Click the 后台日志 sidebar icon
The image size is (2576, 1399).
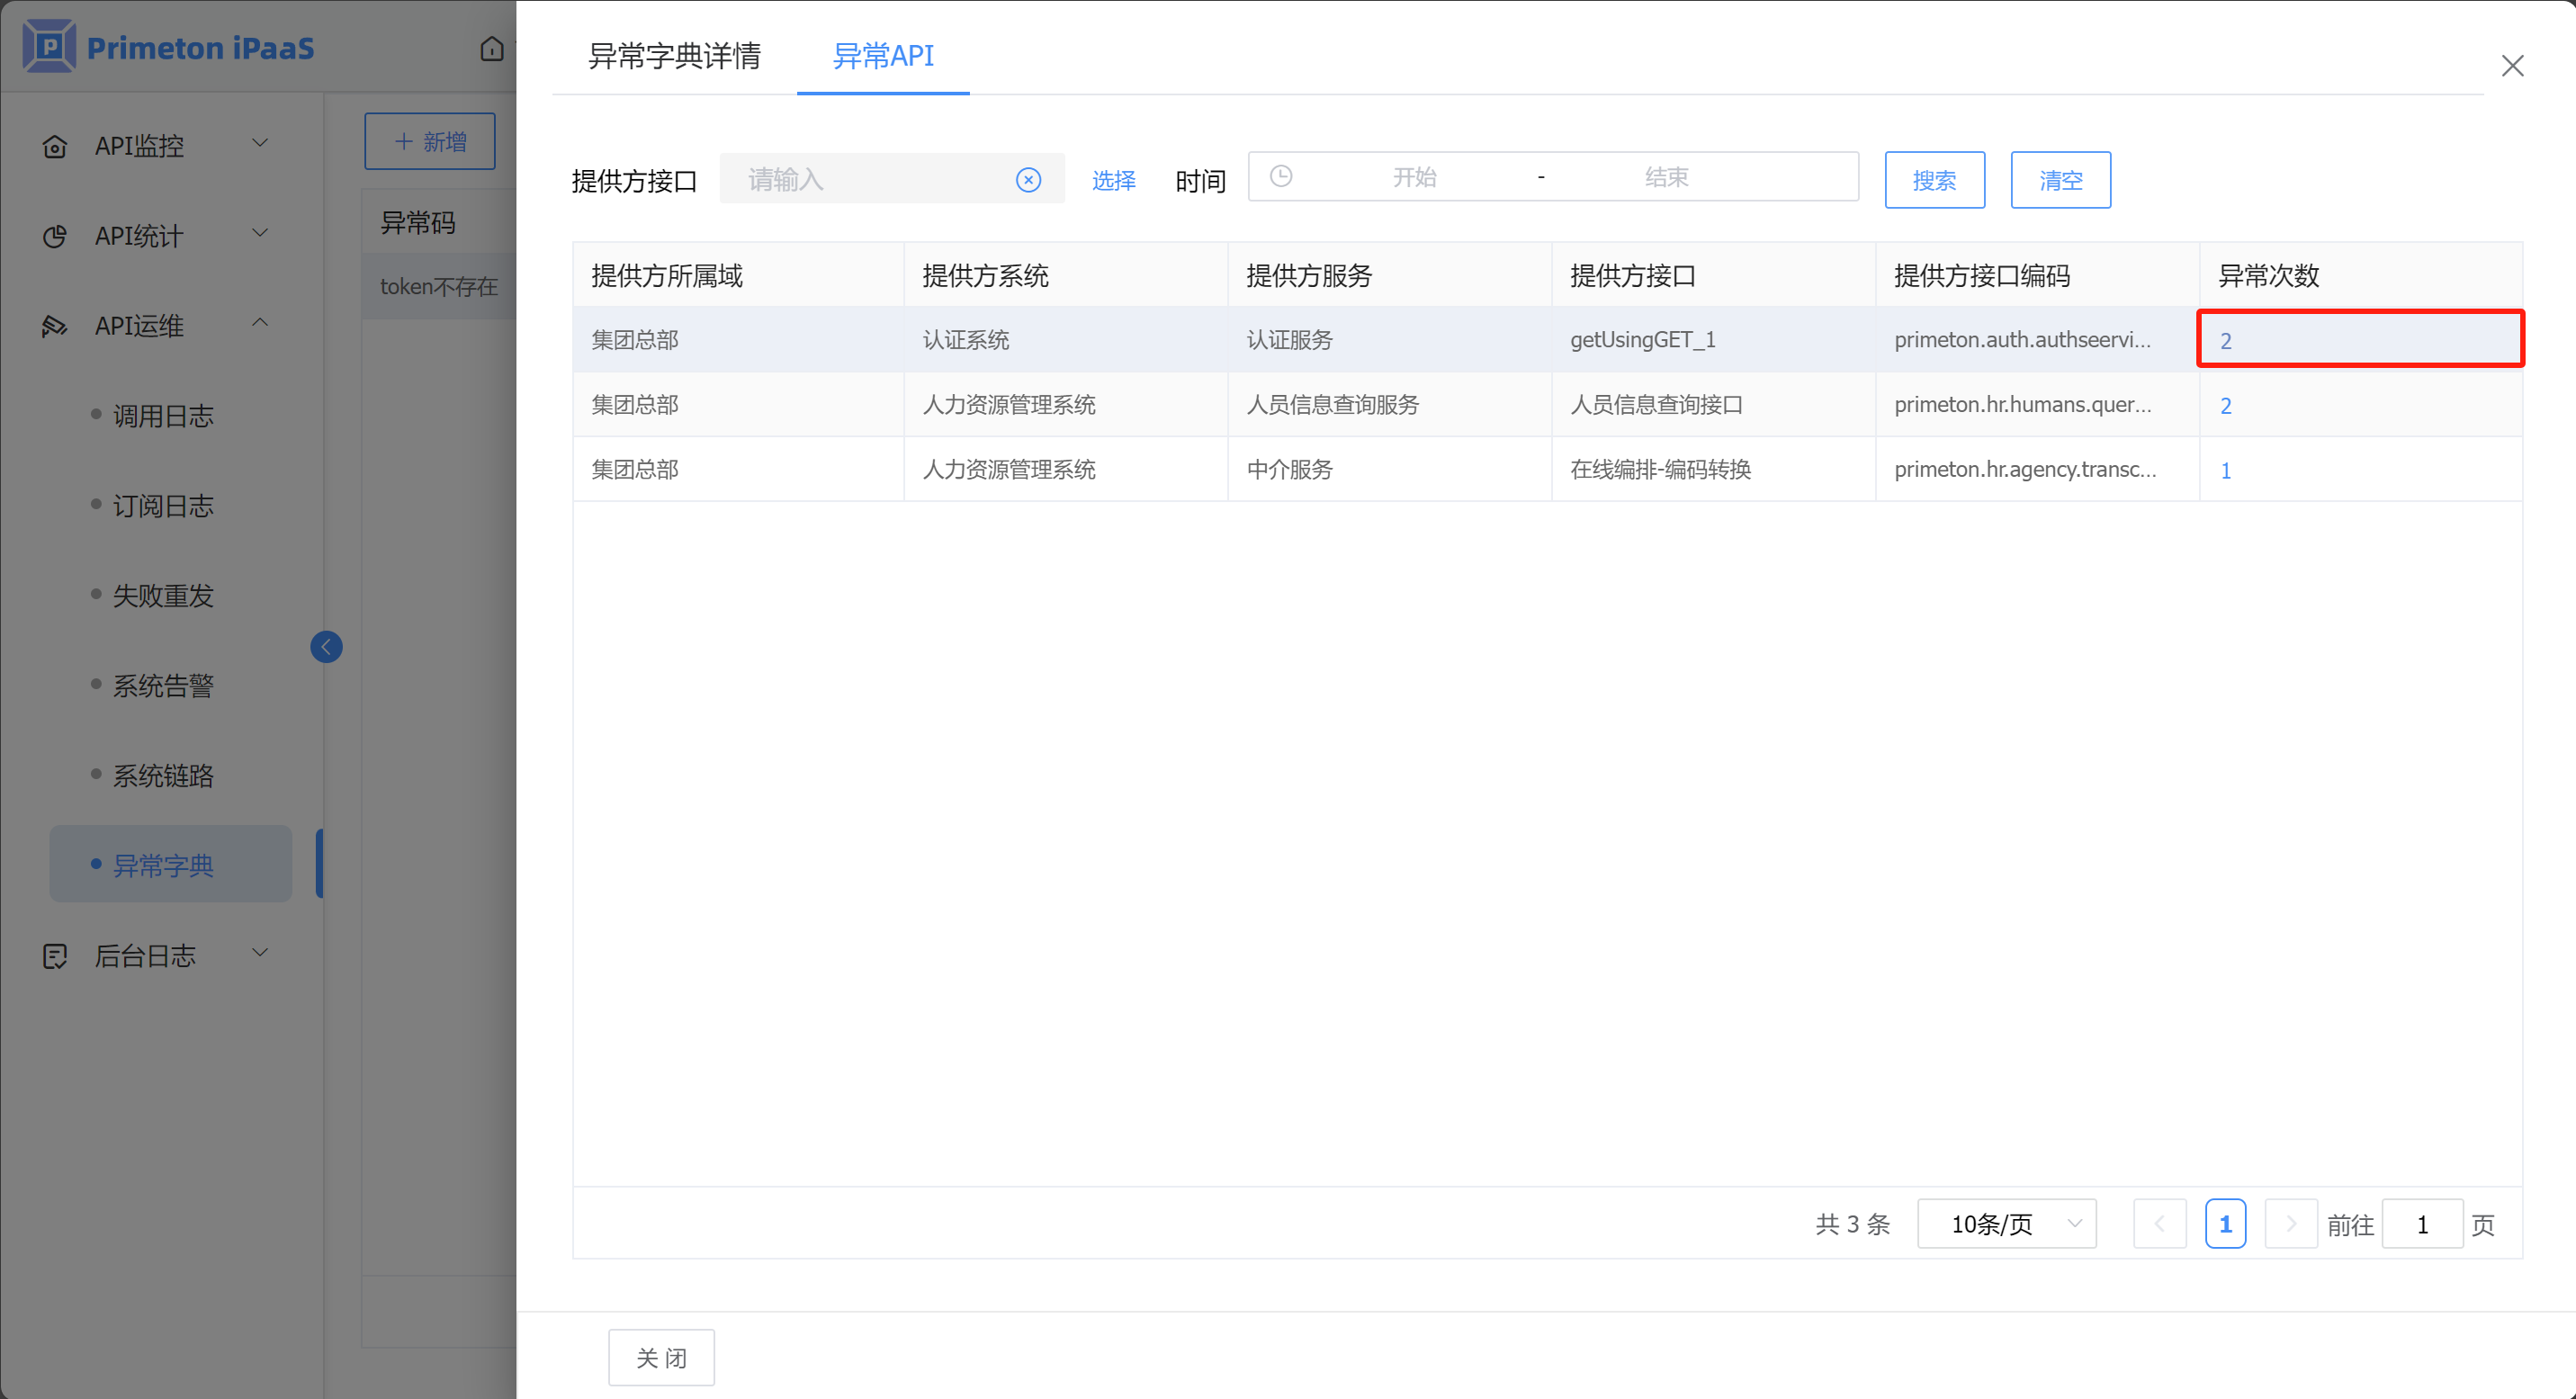[55, 956]
